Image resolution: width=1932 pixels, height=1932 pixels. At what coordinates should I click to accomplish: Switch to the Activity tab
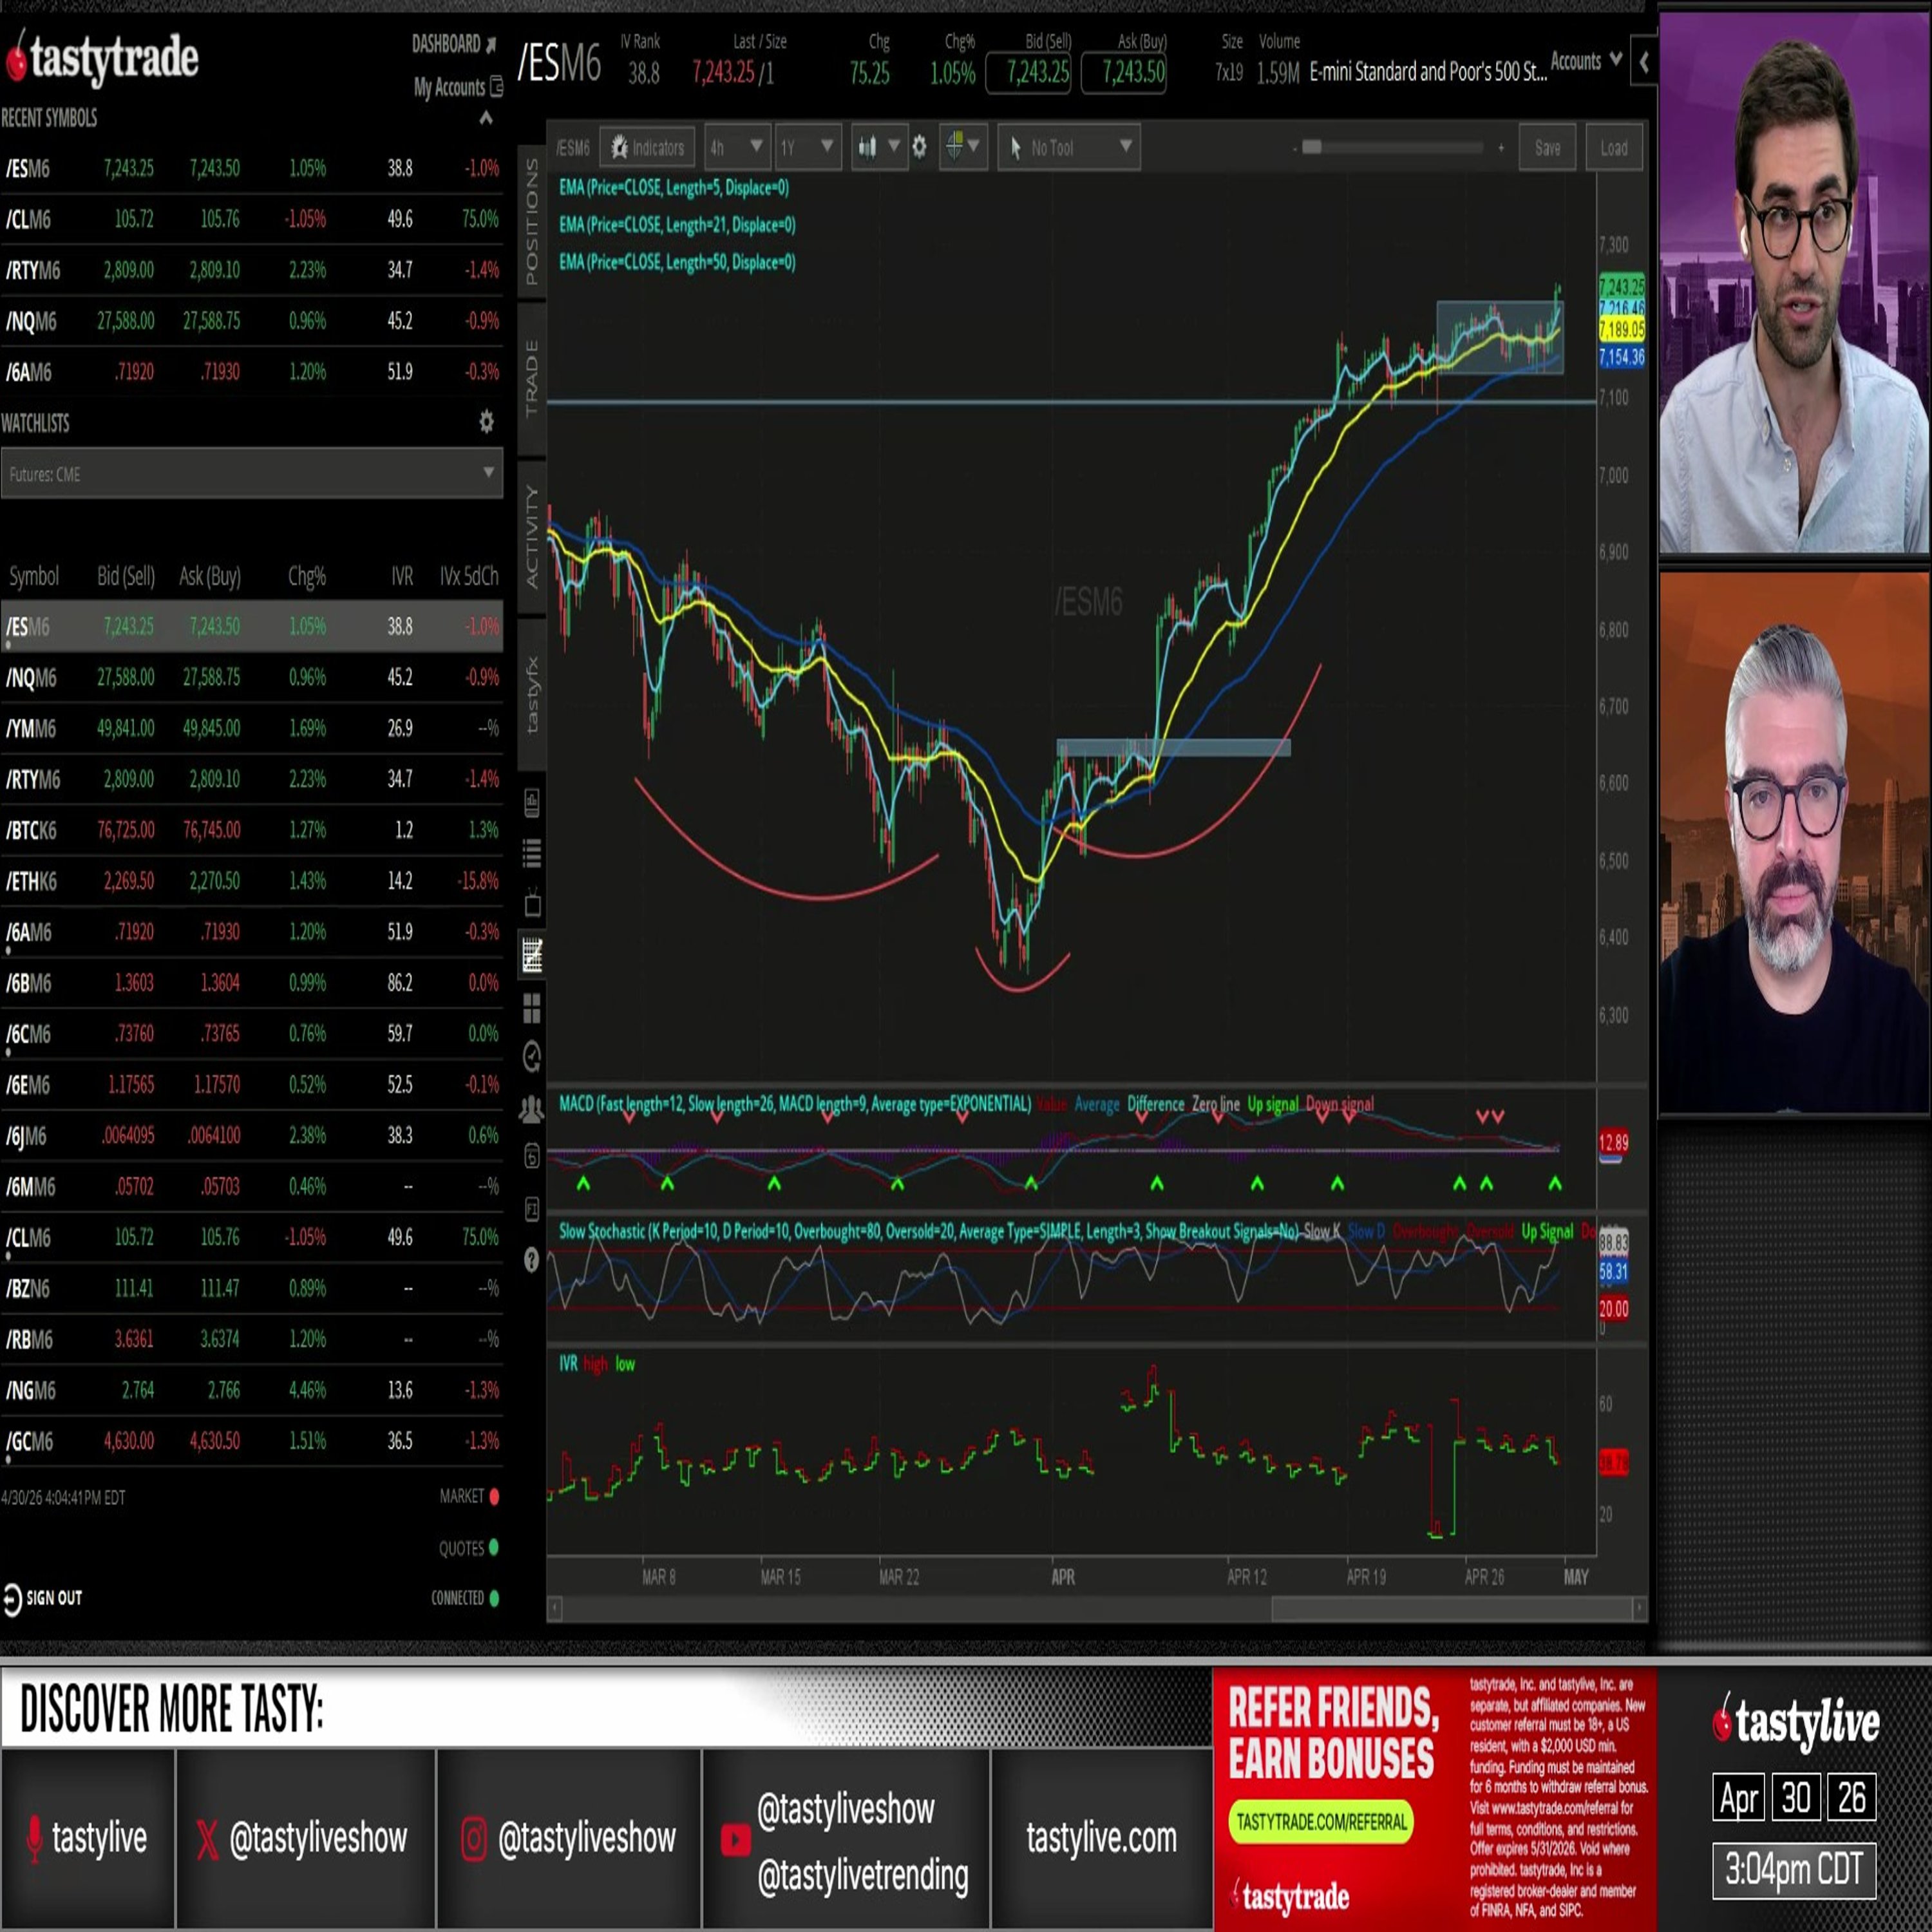click(532, 536)
